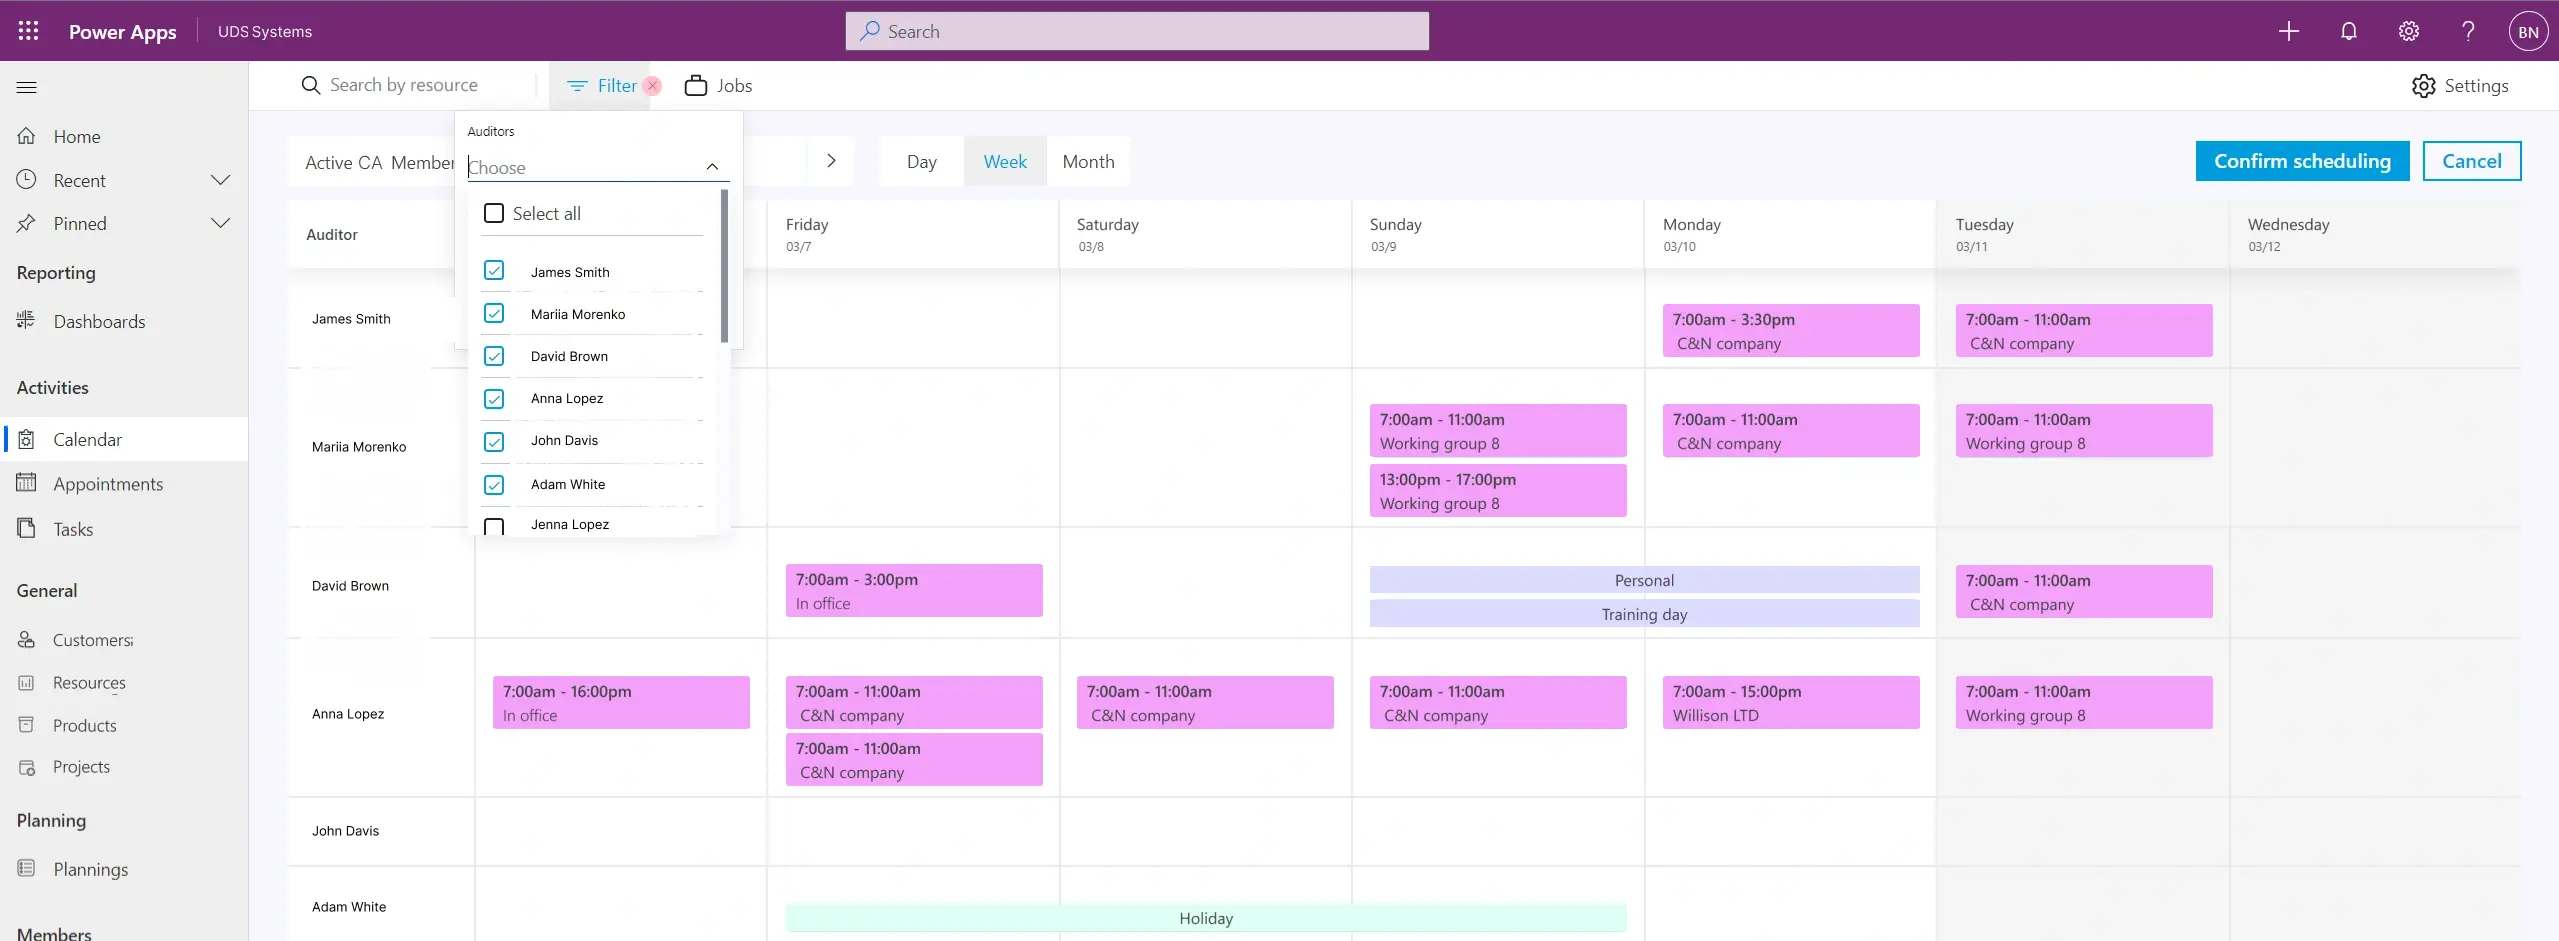This screenshot has height=941, width=2559.
Task: Toggle the Select all auditors checkbox
Action: point(495,213)
